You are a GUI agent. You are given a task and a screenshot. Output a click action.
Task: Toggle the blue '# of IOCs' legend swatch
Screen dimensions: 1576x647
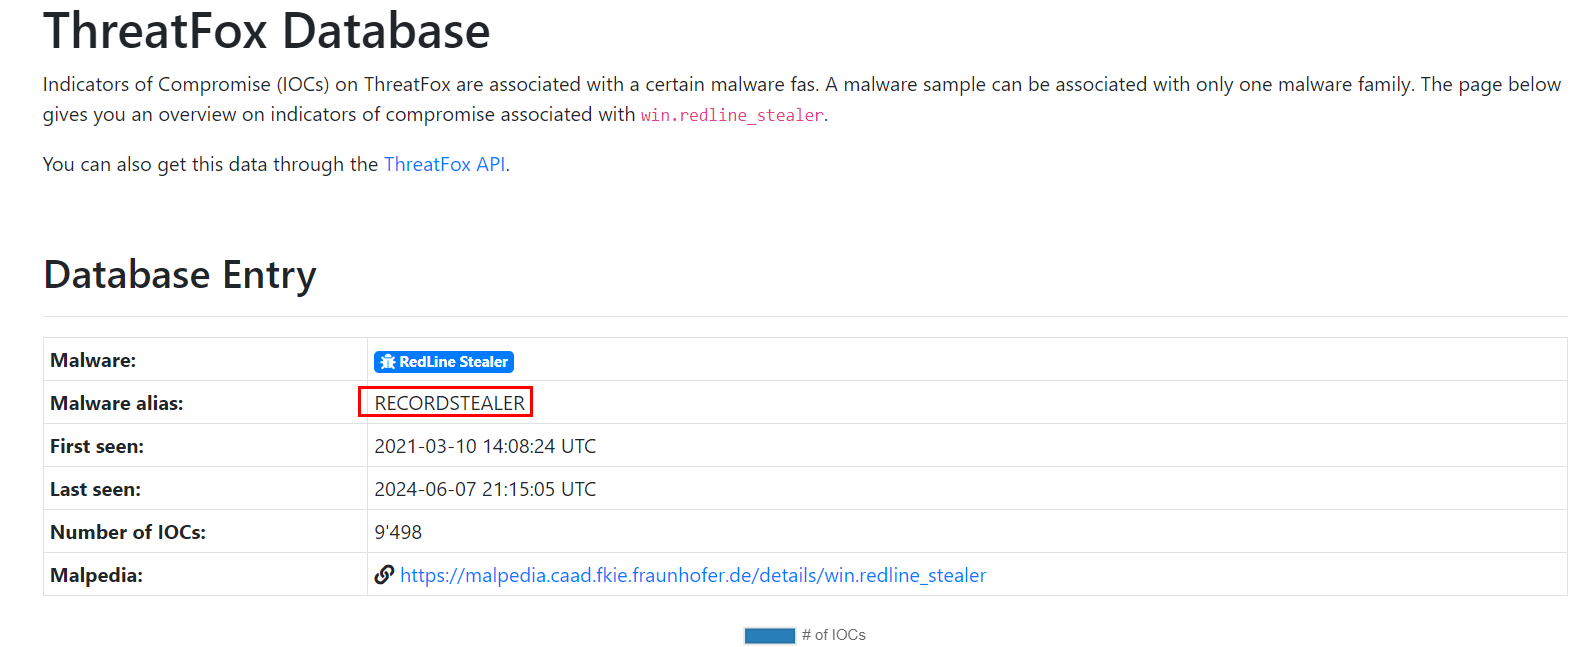(x=769, y=636)
